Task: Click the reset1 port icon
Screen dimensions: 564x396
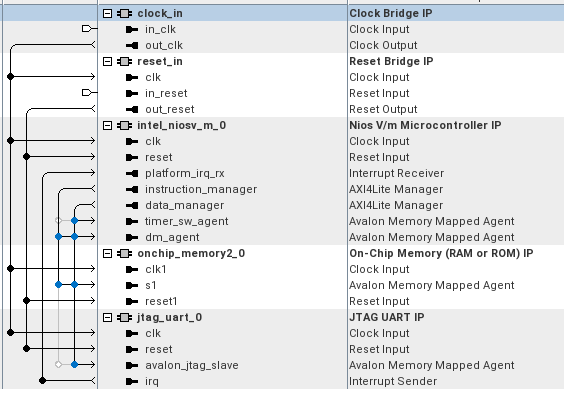Action: coord(132,301)
